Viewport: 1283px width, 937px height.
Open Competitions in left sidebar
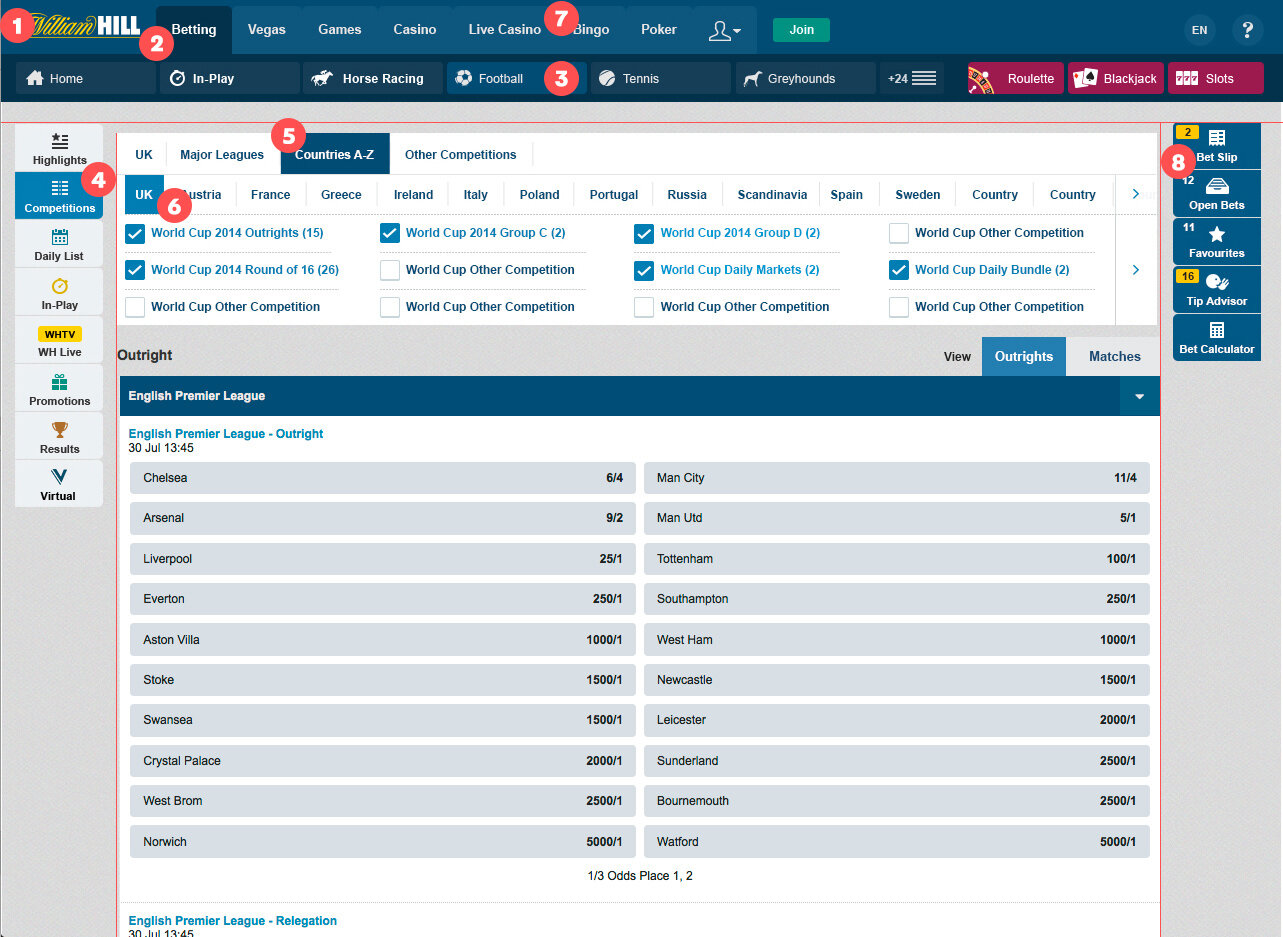click(x=59, y=196)
